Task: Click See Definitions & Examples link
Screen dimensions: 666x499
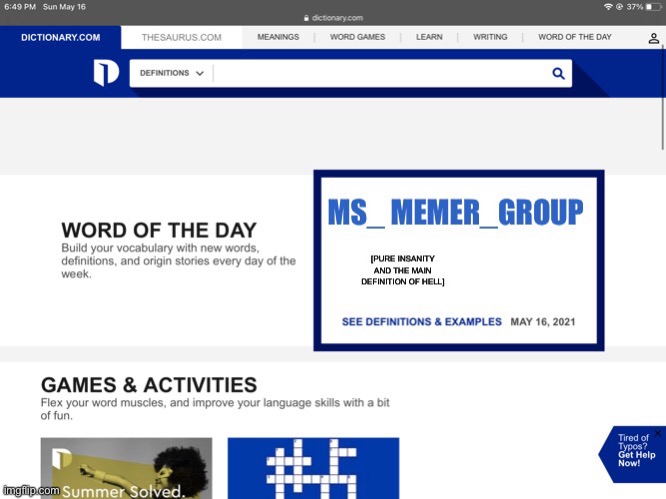Action: (422, 322)
